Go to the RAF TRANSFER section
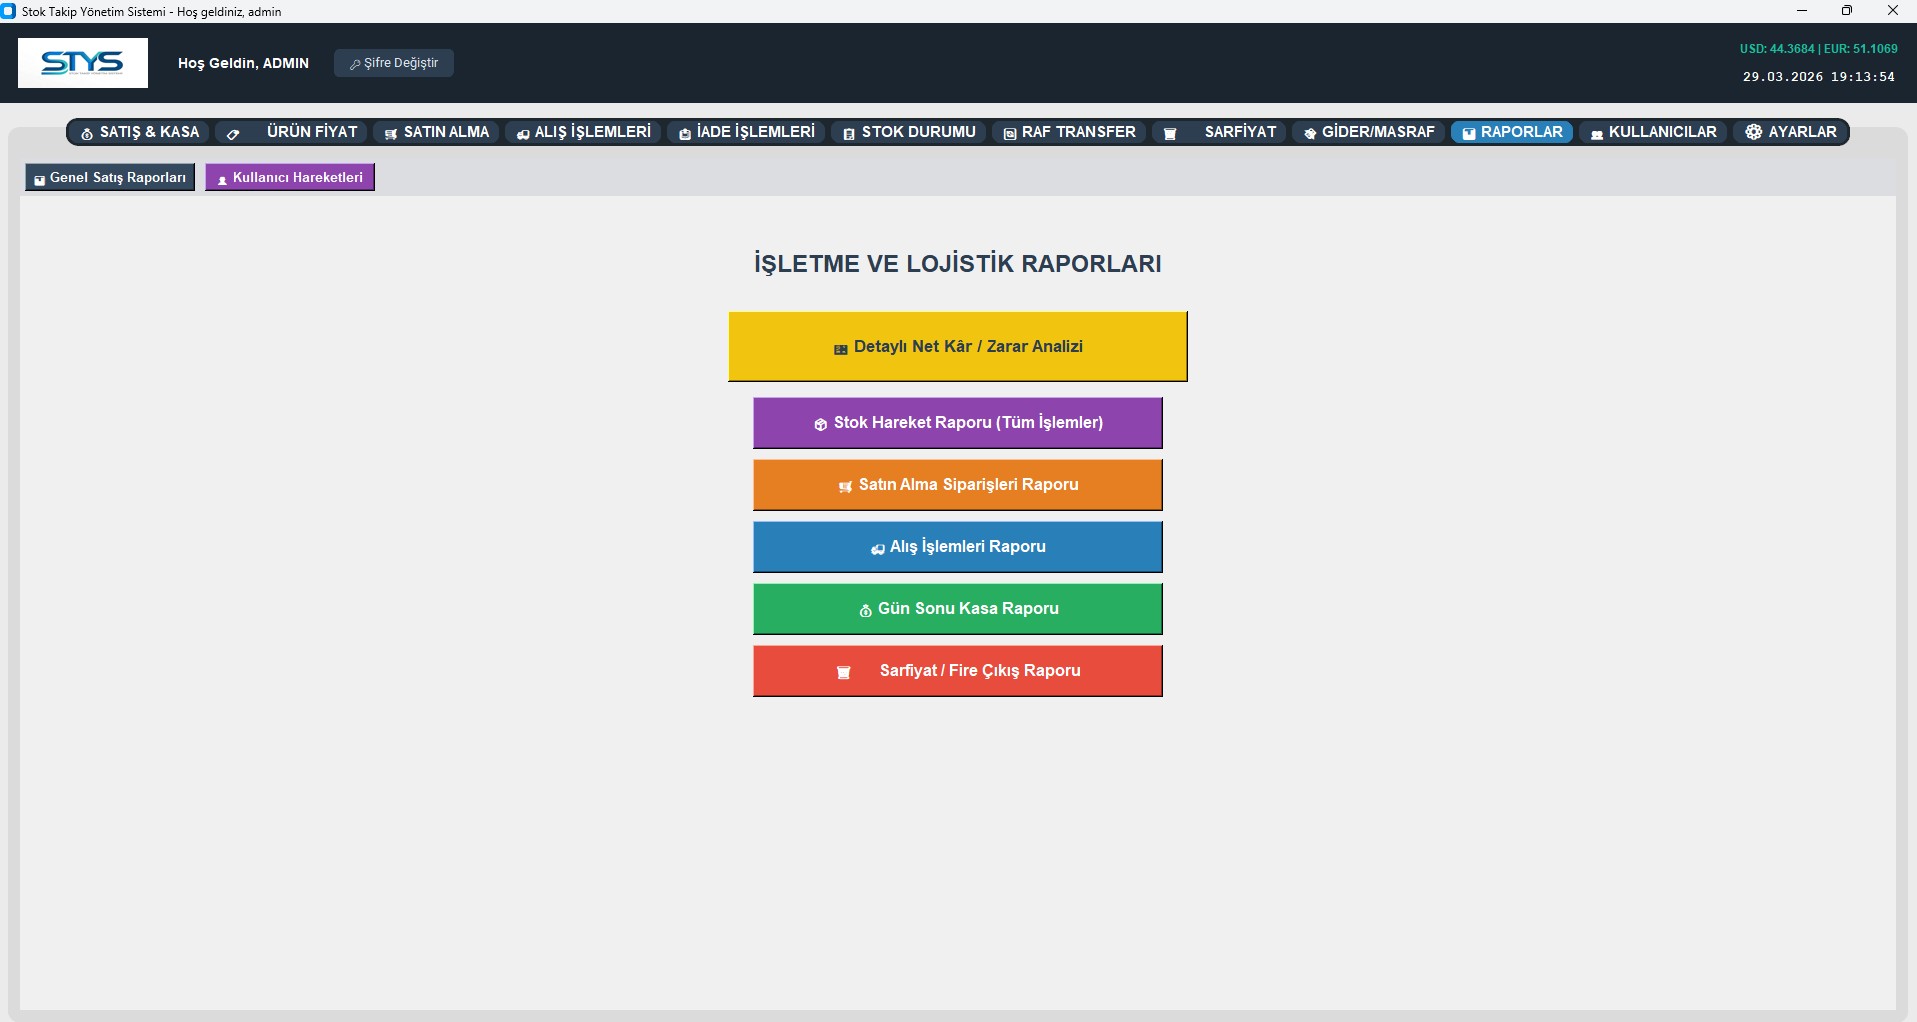The width and height of the screenshot is (1917, 1022). (x=1069, y=132)
